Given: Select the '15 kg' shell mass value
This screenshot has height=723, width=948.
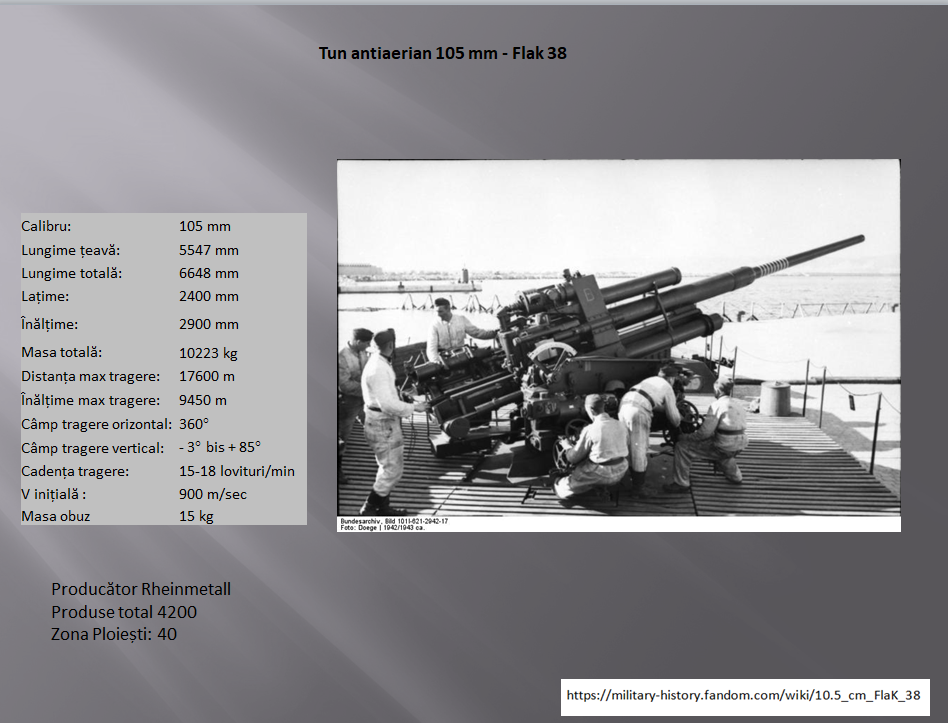Looking at the screenshot, I should tap(196, 516).
